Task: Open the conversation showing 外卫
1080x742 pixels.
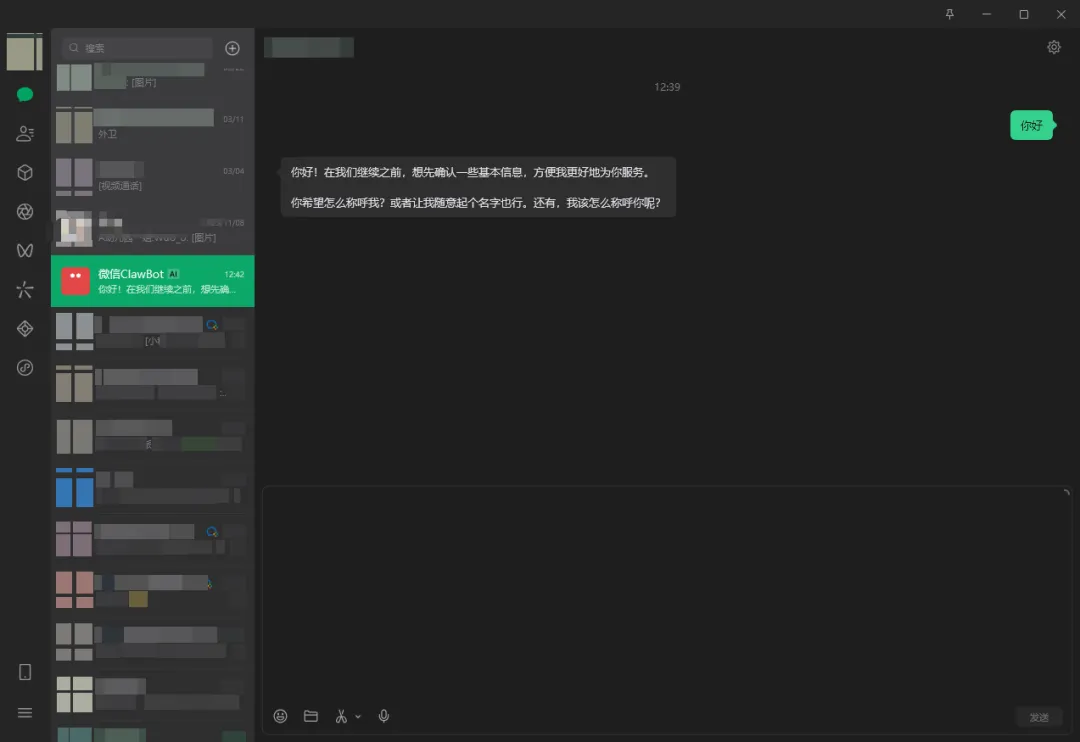Action: coord(153,125)
